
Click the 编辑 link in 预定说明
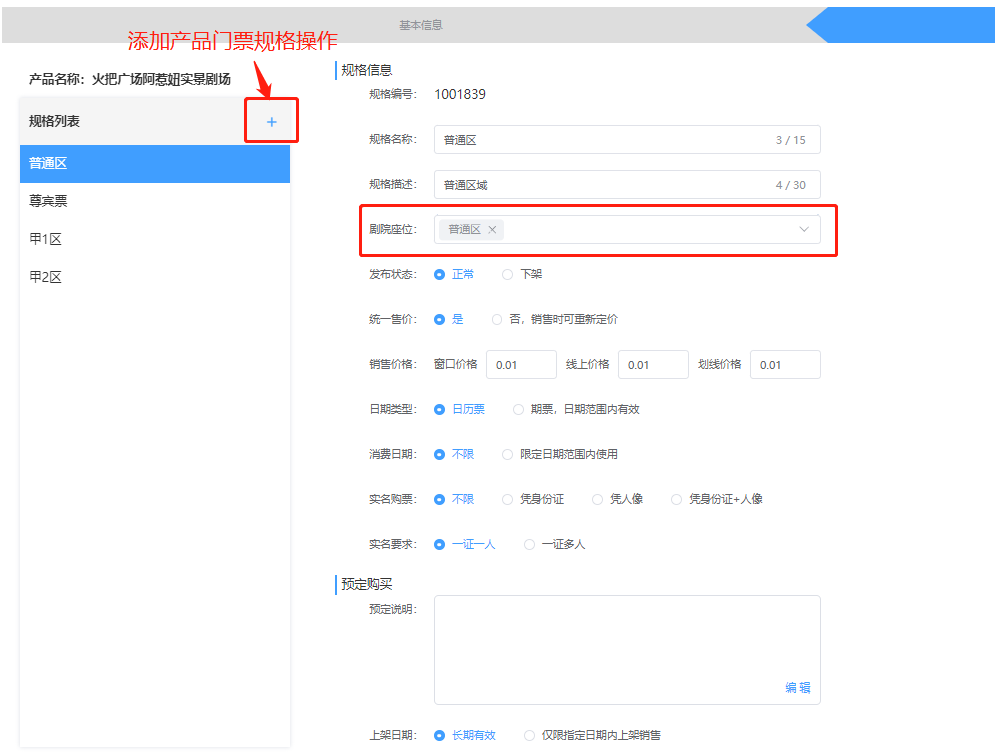(797, 688)
